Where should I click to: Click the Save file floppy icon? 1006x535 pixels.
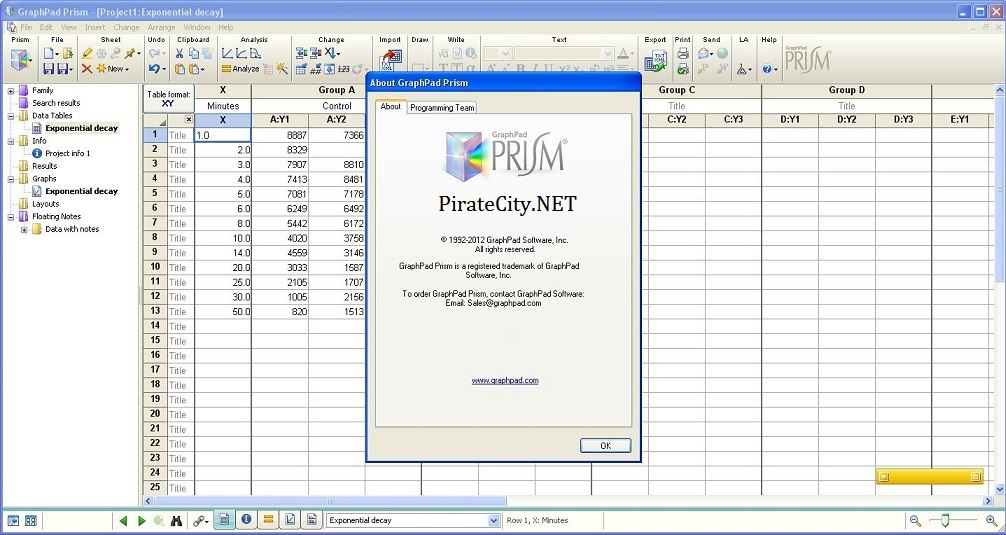[48, 69]
